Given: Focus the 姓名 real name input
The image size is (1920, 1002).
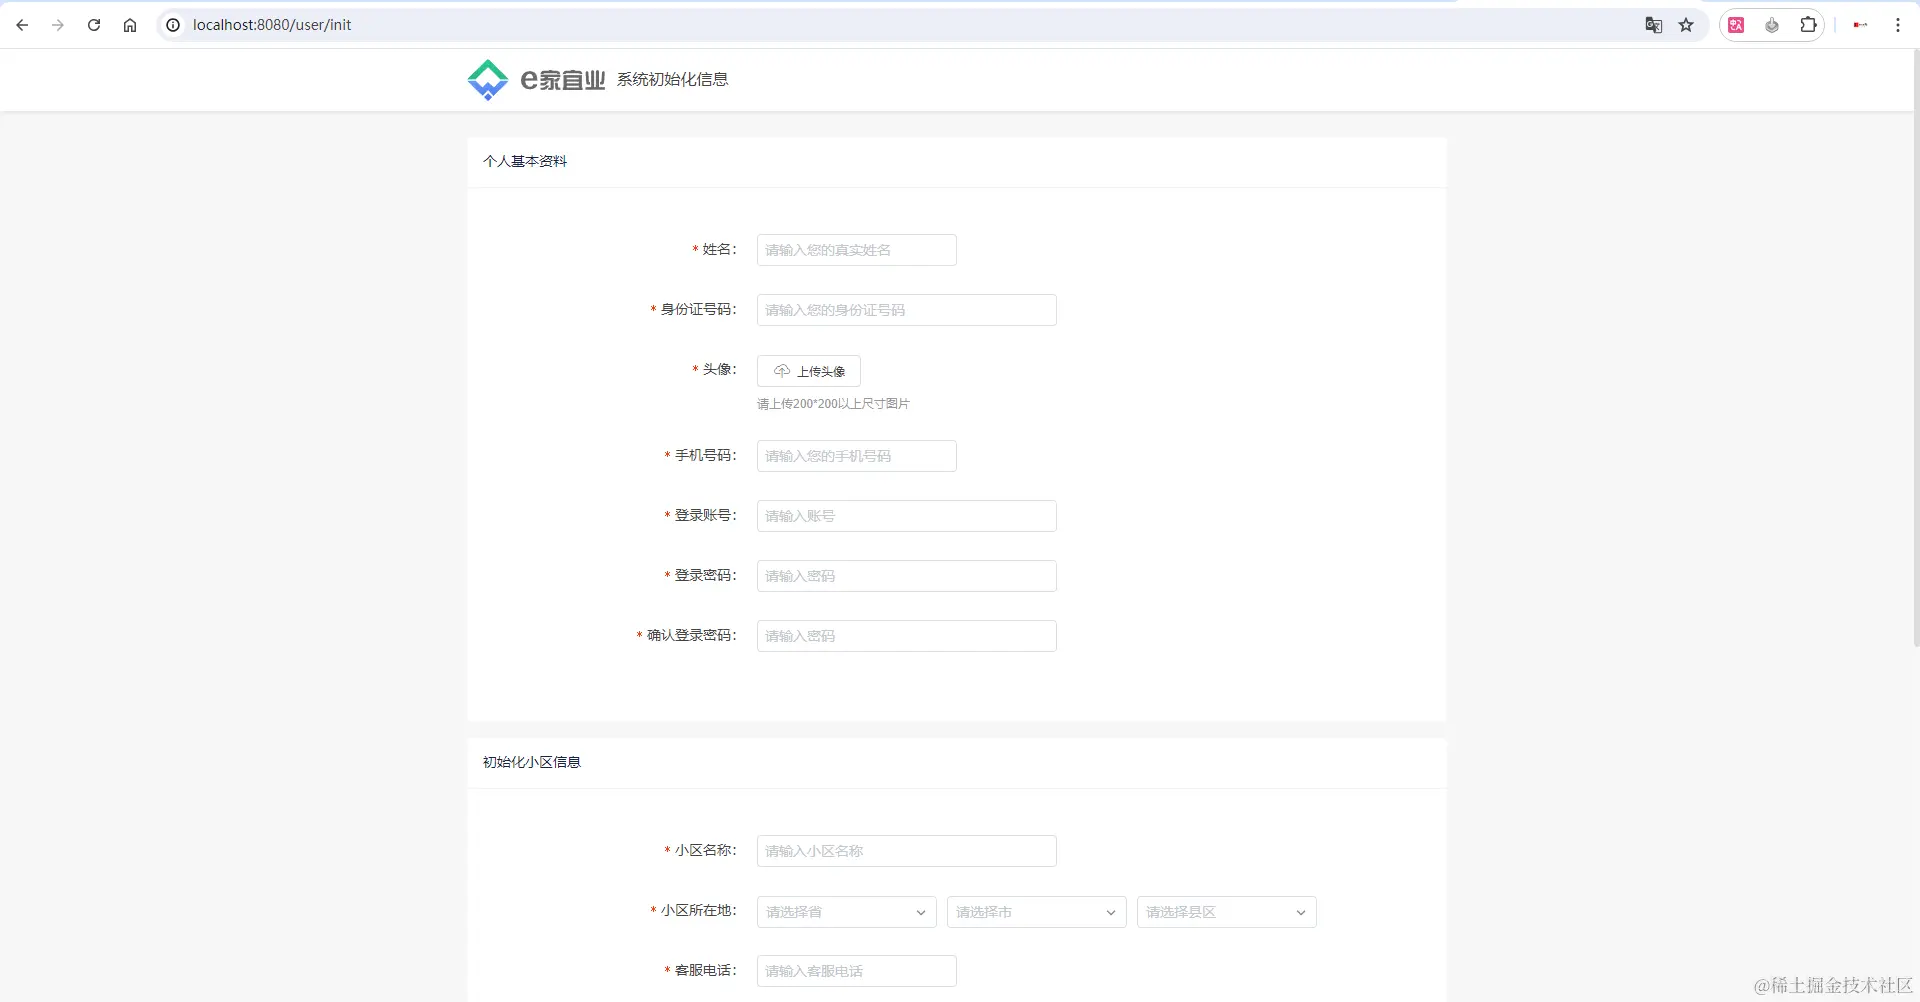Looking at the screenshot, I should 857,250.
